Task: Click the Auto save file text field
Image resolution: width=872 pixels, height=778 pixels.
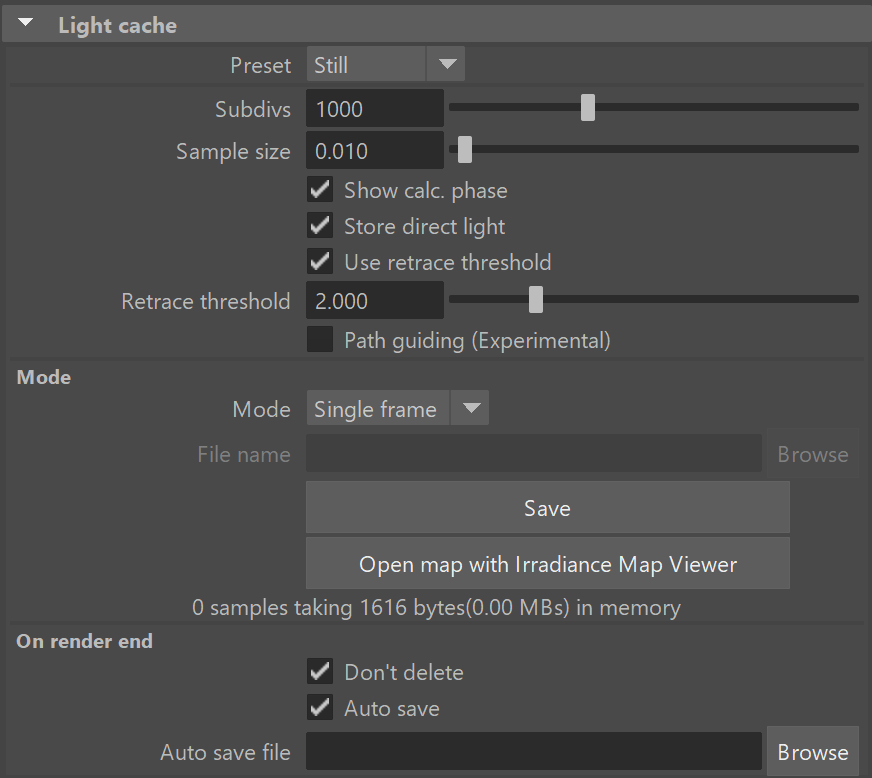Action: (x=534, y=751)
